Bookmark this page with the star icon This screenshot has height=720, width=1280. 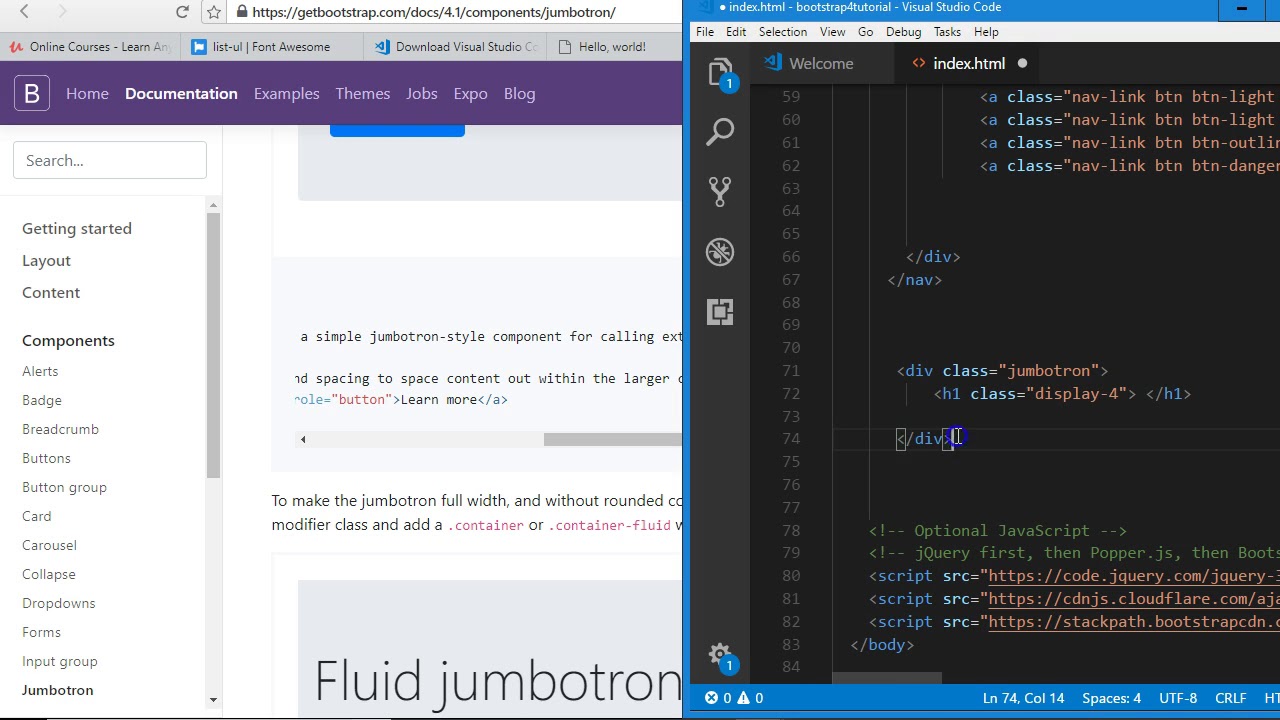(x=213, y=12)
